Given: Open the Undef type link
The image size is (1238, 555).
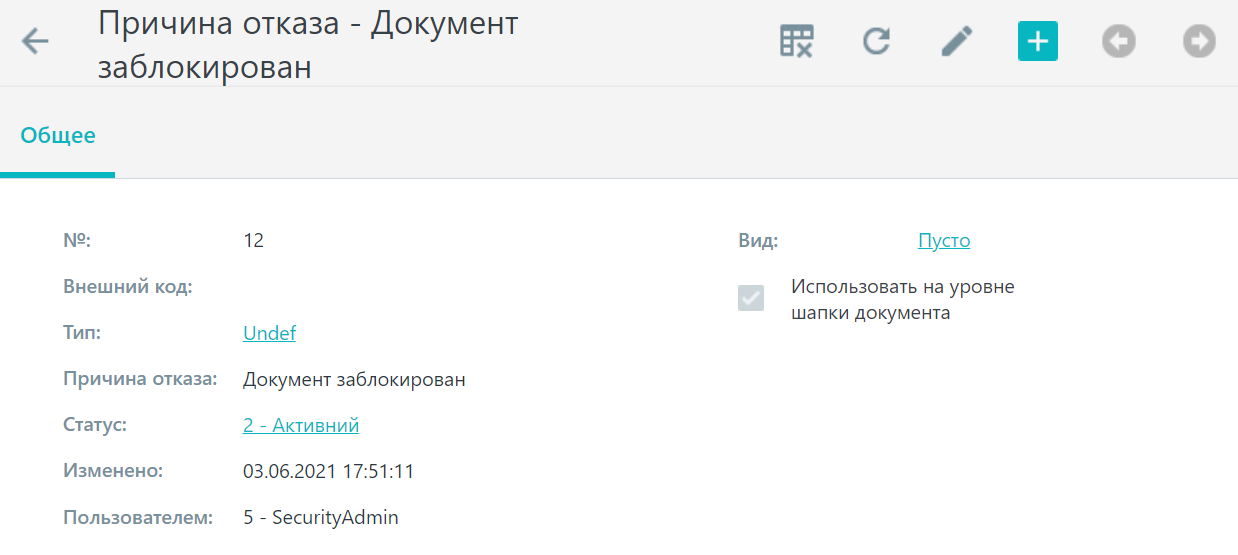Looking at the screenshot, I should pos(269,333).
